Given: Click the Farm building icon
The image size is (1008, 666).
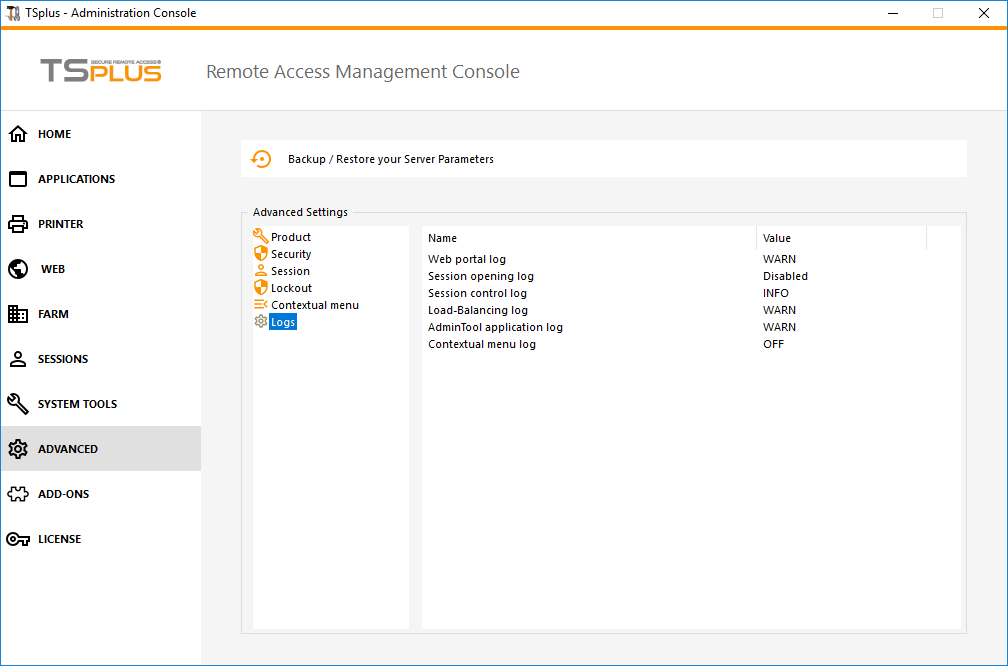Looking at the screenshot, I should coord(18,314).
